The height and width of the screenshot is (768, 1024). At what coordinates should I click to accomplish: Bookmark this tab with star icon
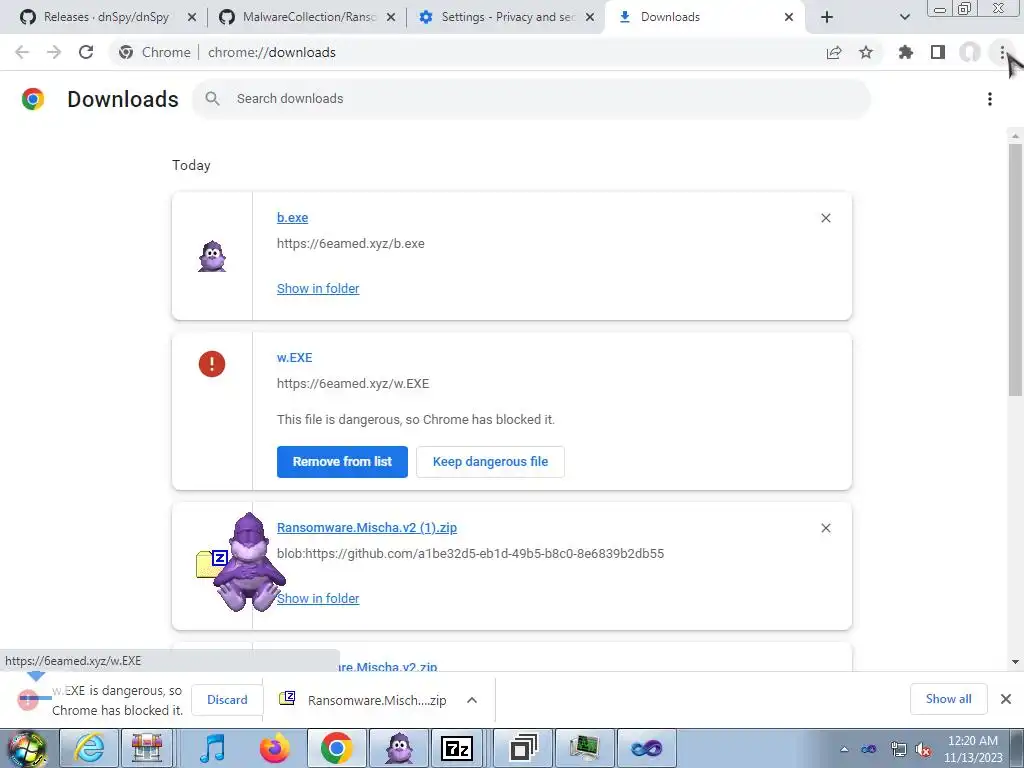pos(866,52)
